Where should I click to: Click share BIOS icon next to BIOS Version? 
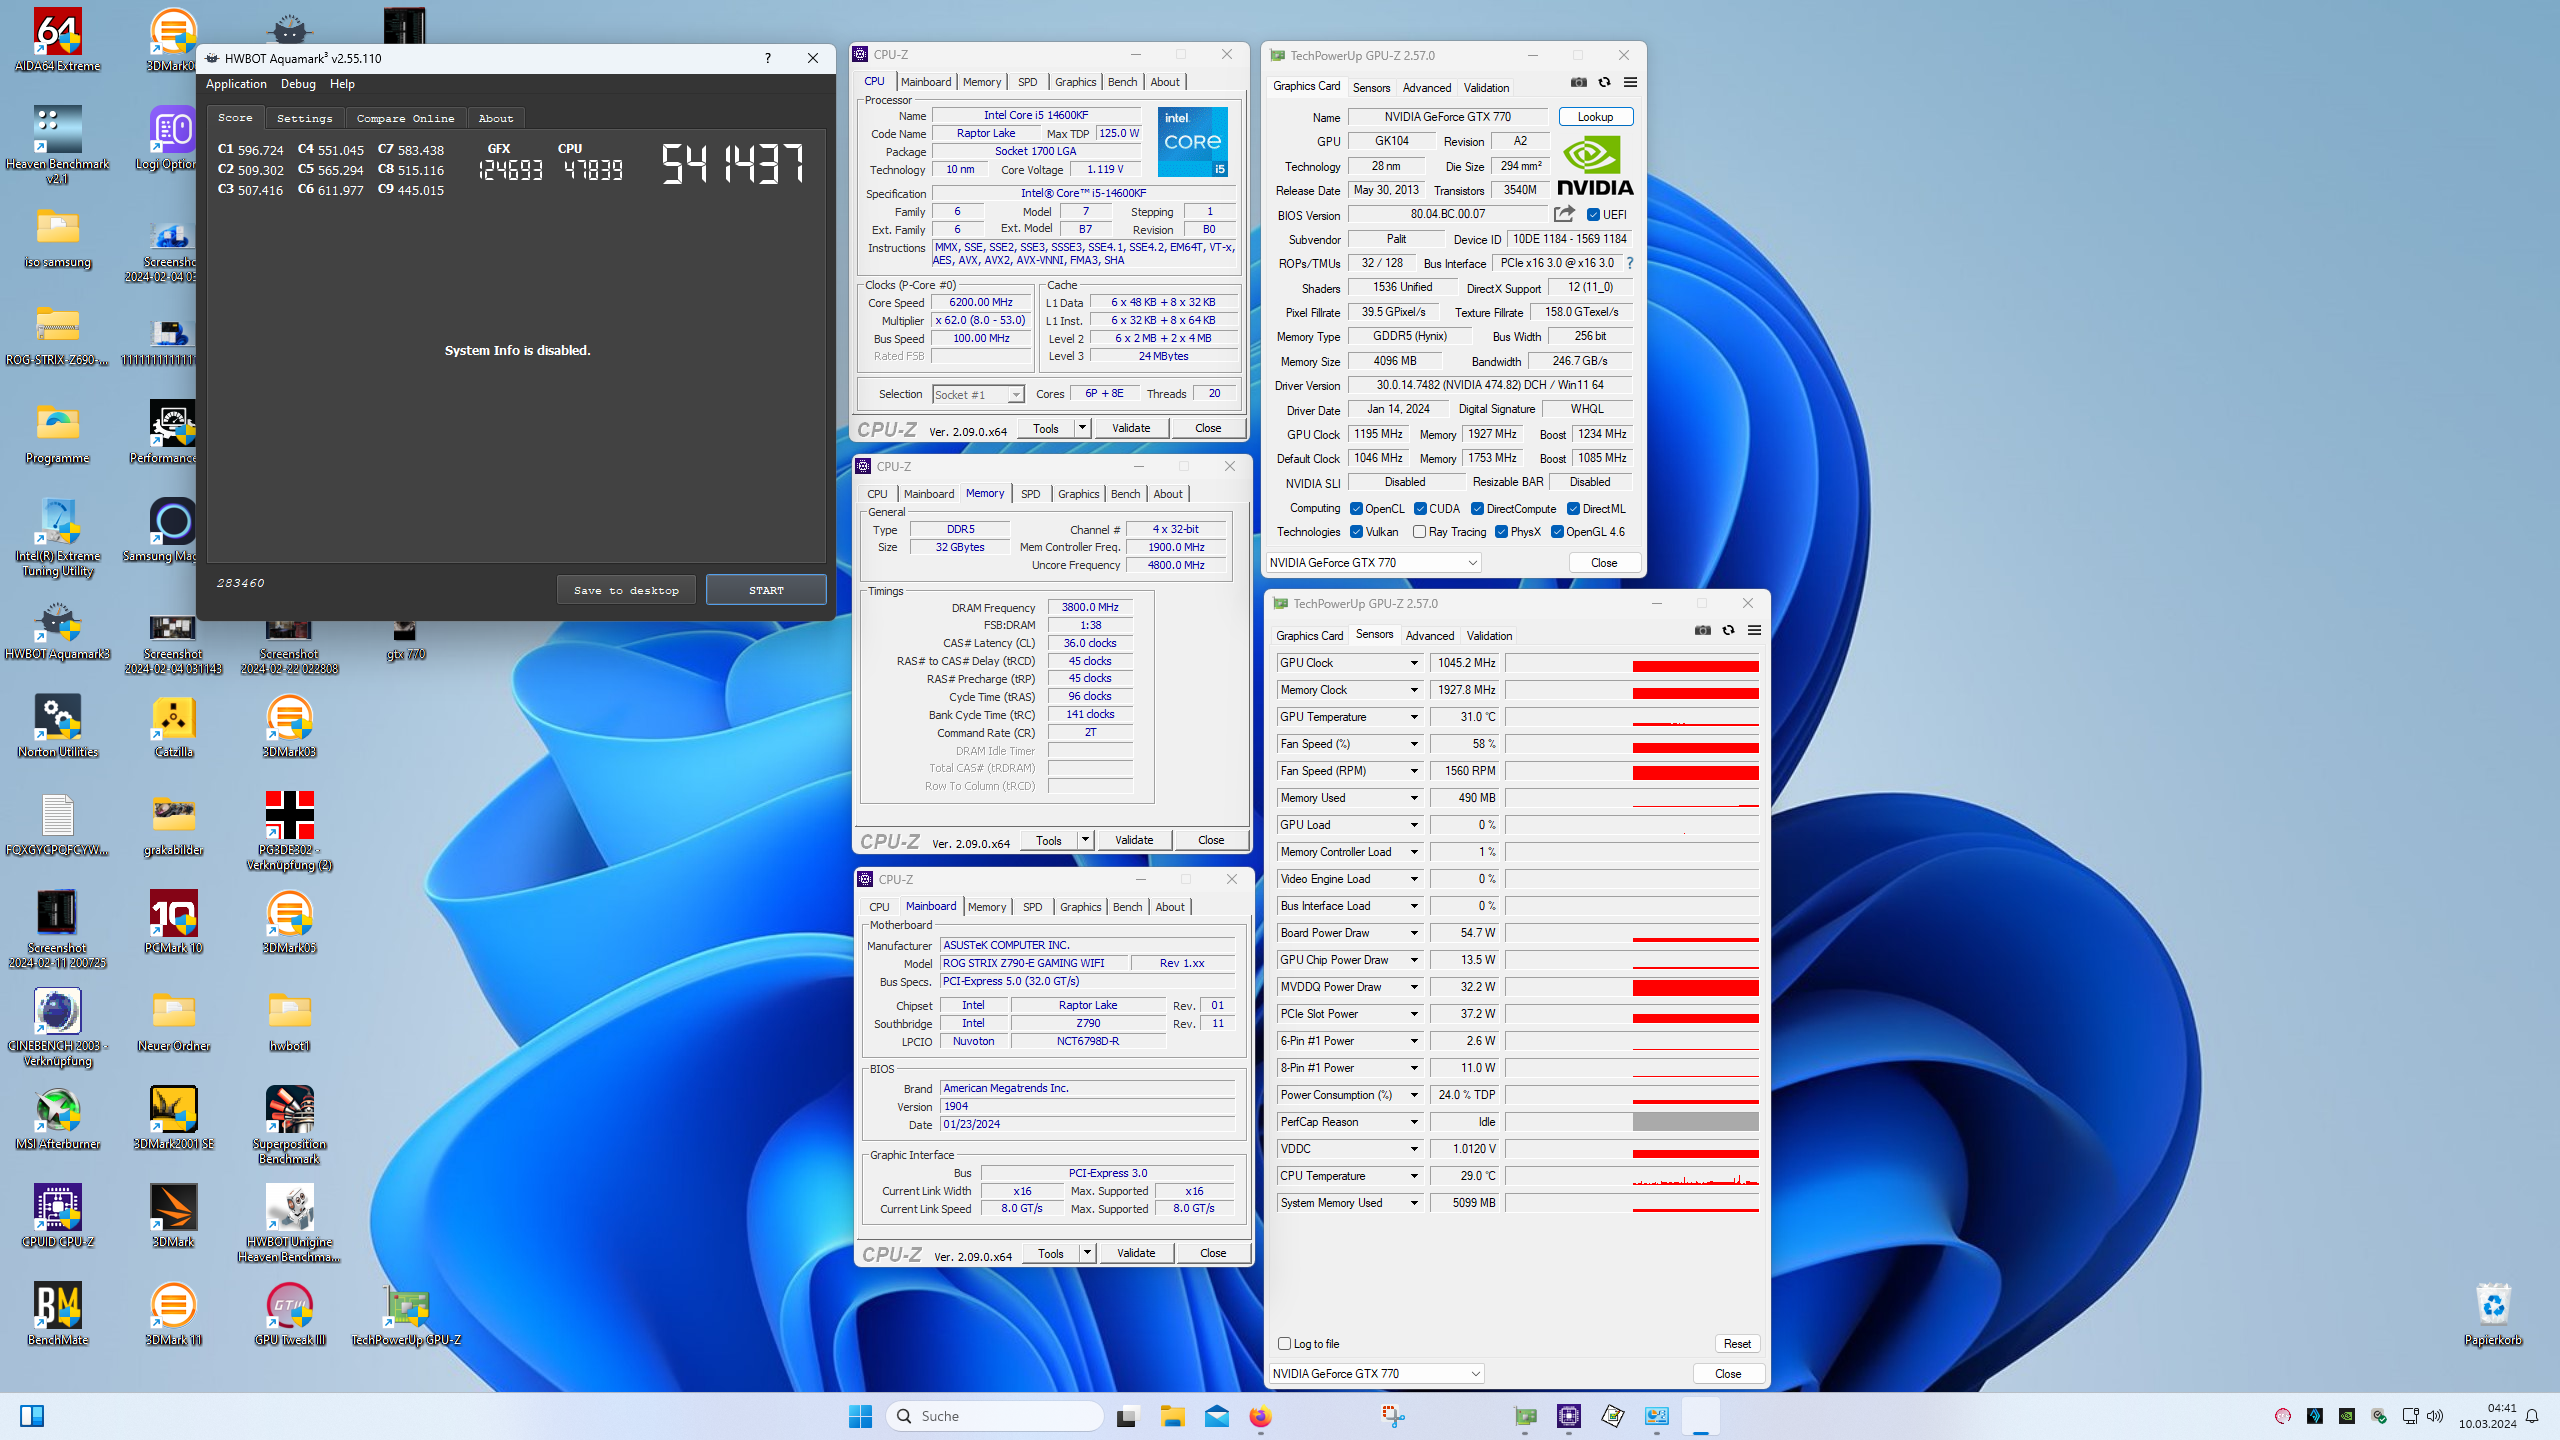(1564, 214)
